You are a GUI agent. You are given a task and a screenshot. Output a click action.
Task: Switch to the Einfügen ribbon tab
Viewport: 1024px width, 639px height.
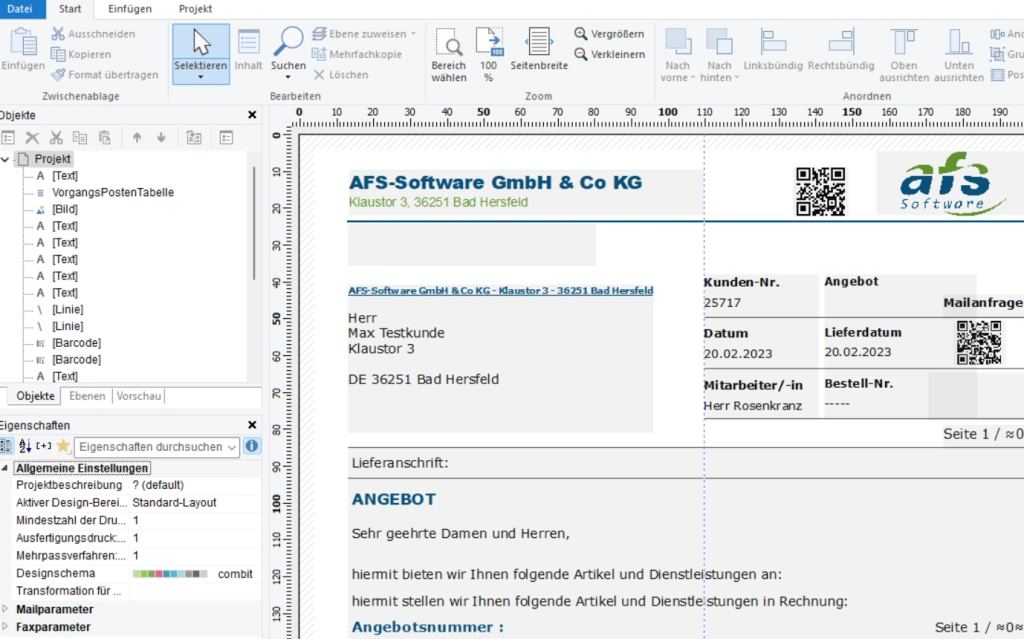(129, 9)
